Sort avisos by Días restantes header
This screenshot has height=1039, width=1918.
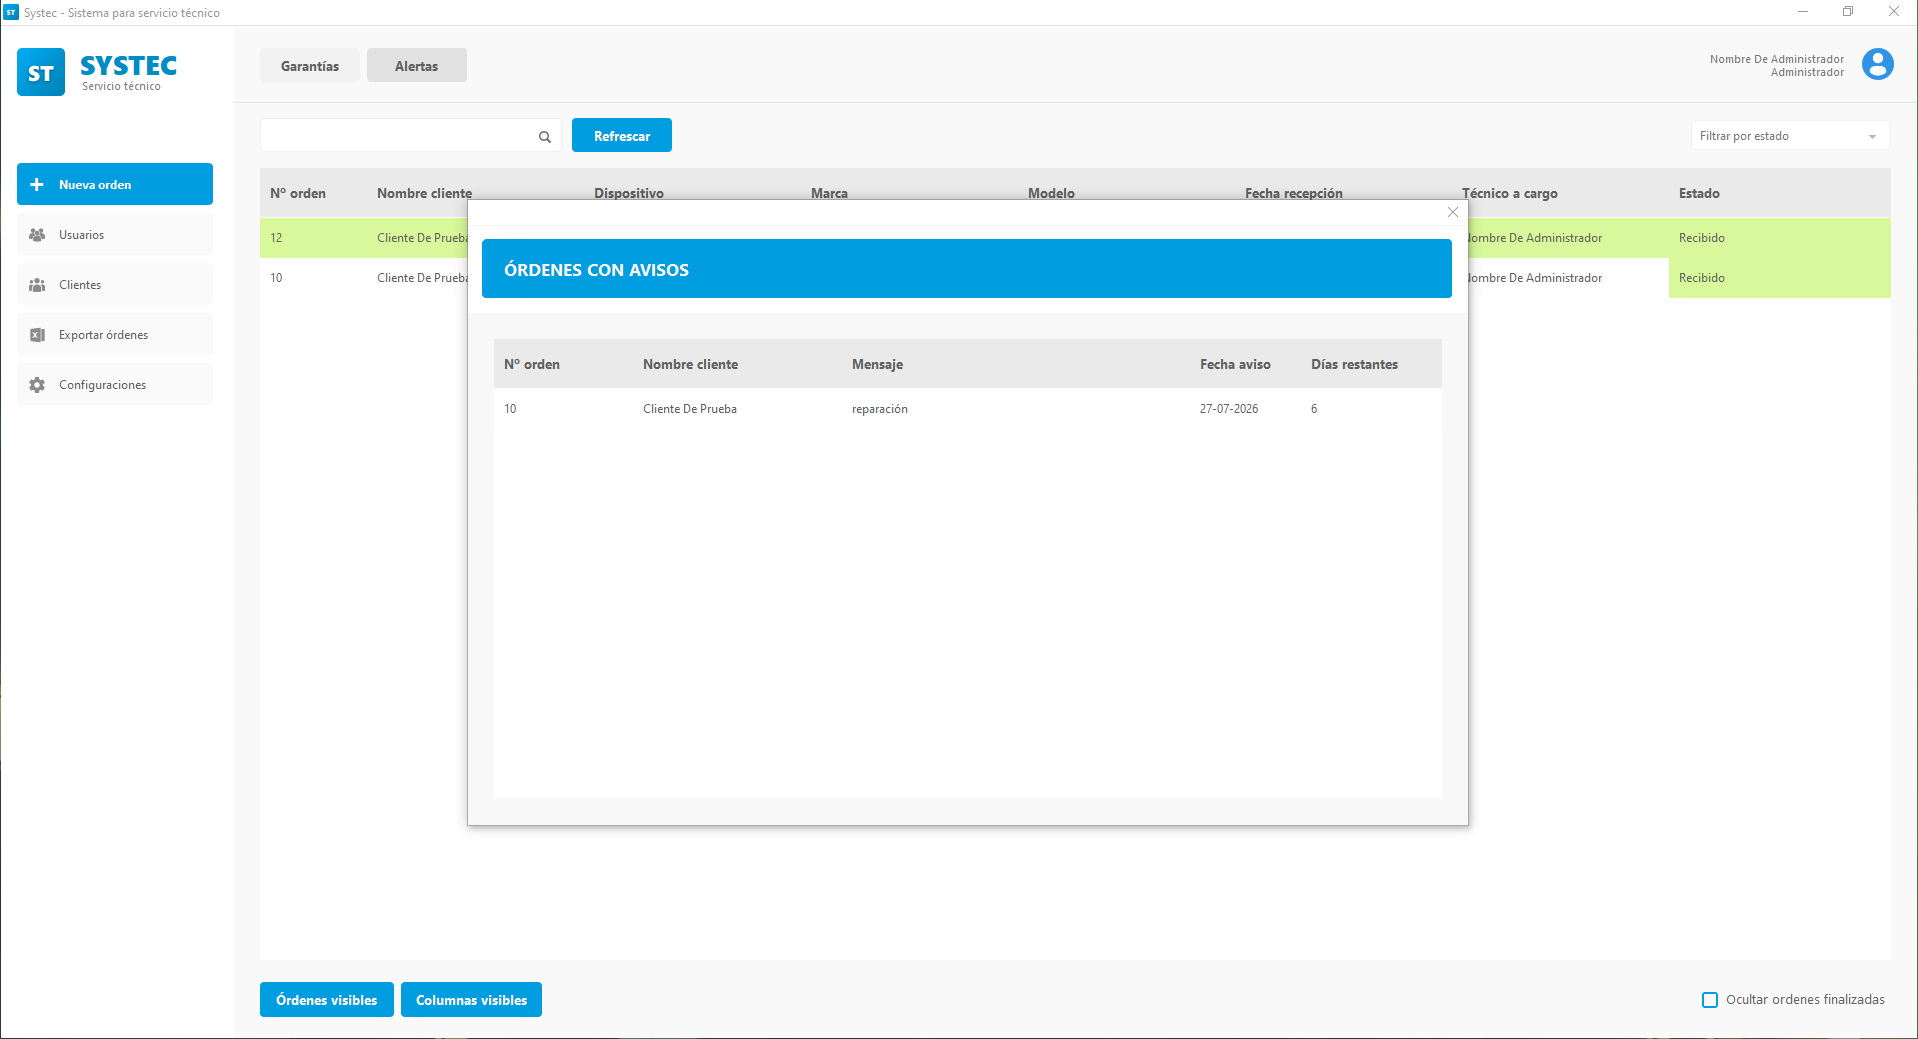pyautogui.click(x=1355, y=365)
